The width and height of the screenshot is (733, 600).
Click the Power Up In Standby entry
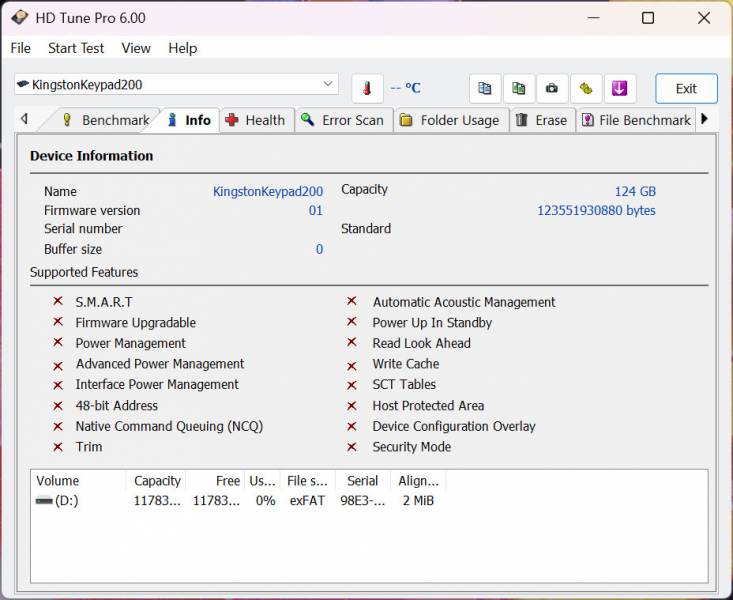click(x=432, y=323)
